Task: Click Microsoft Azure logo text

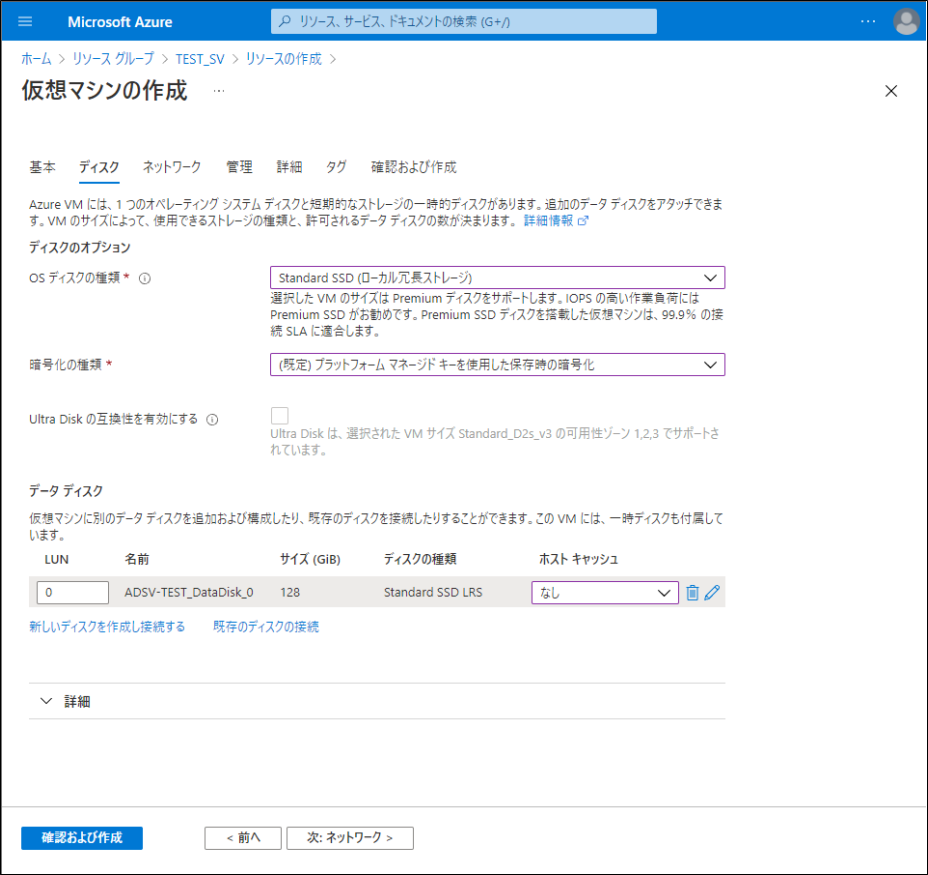Action: tap(120, 22)
